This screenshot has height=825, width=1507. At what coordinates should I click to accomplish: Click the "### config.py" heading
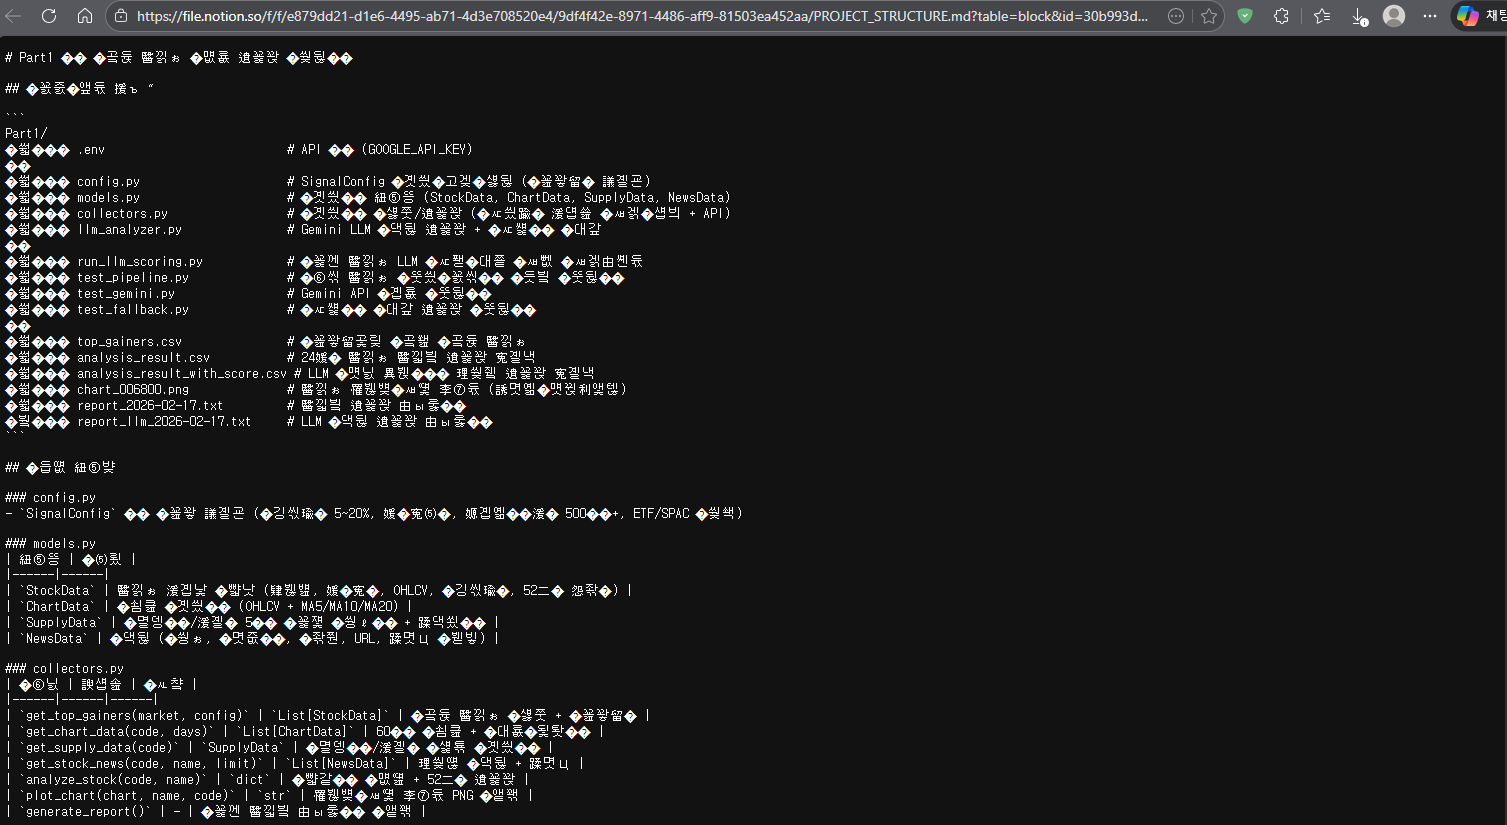point(50,497)
